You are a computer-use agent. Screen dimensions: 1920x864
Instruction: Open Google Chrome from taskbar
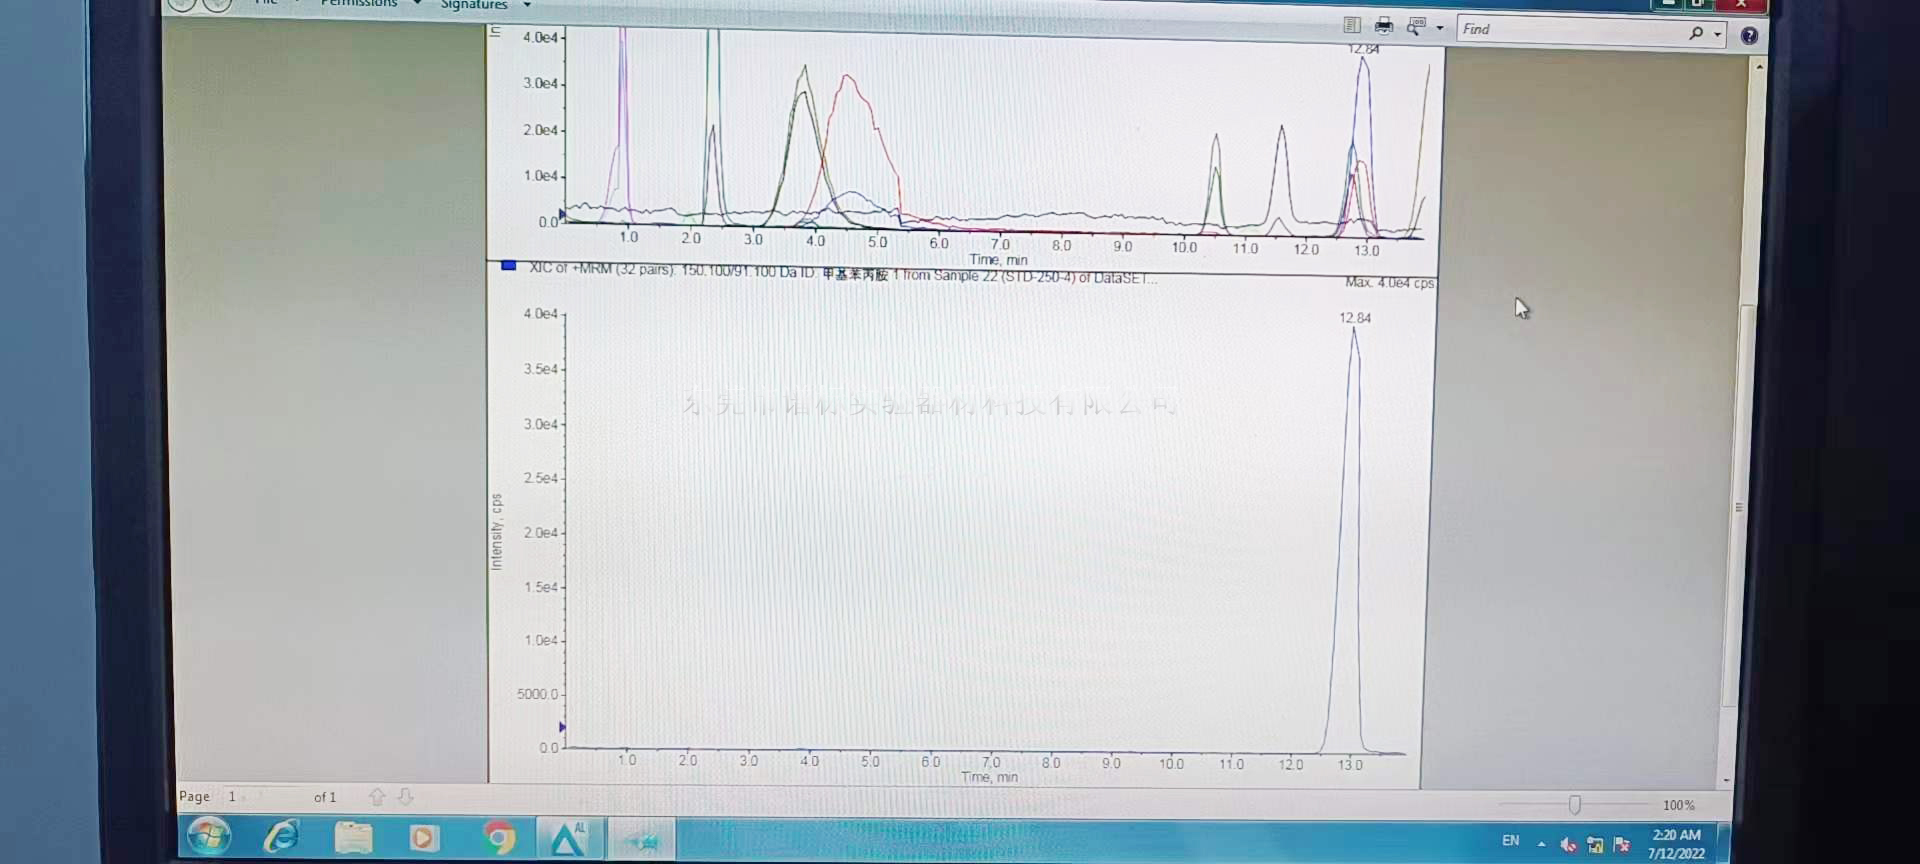point(498,837)
